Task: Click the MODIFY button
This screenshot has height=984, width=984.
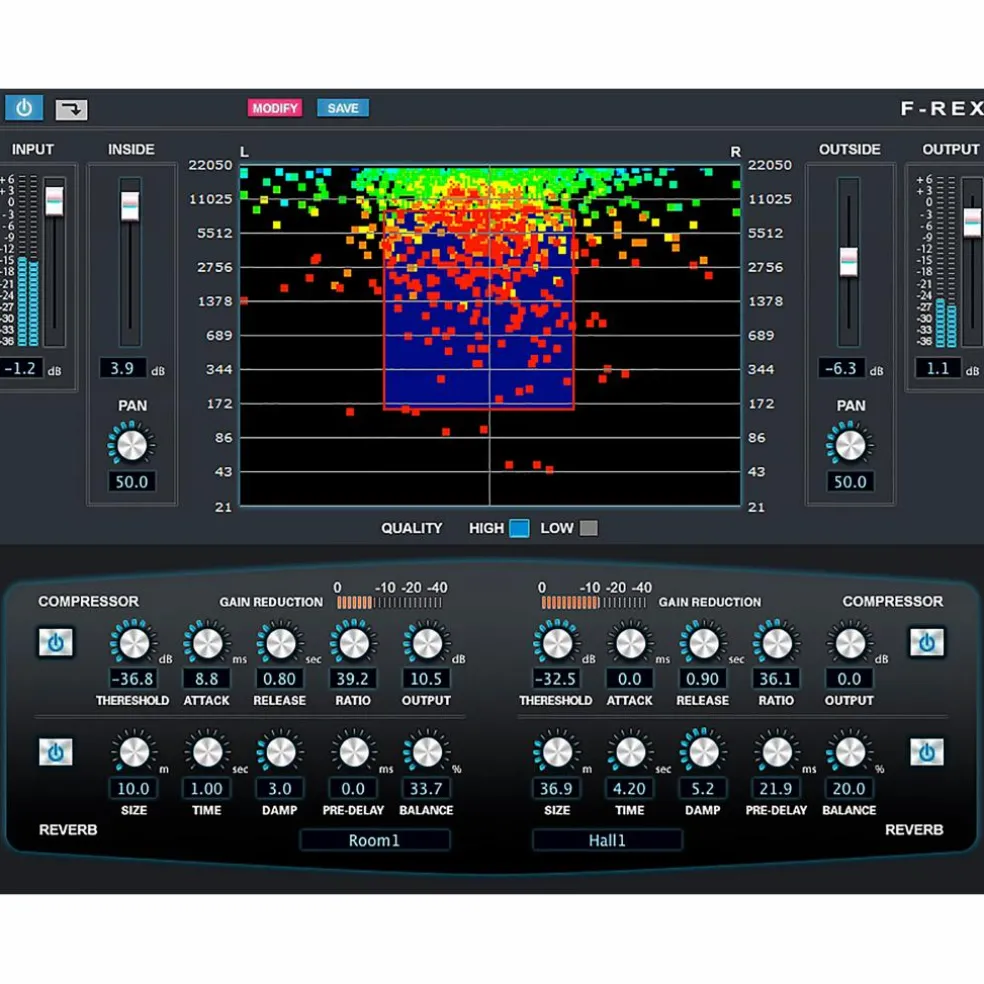Action: (x=275, y=108)
